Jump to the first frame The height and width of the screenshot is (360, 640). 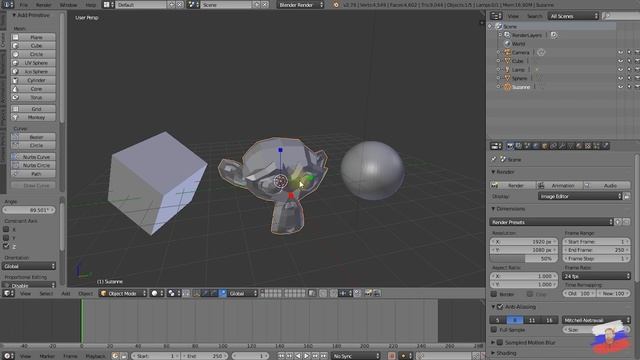pos(281,356)
